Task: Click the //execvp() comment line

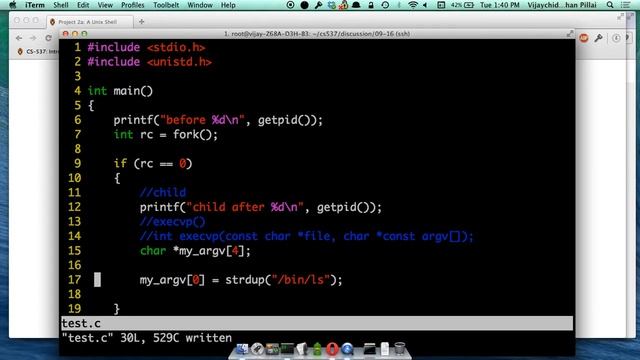Action: (172, 222)
